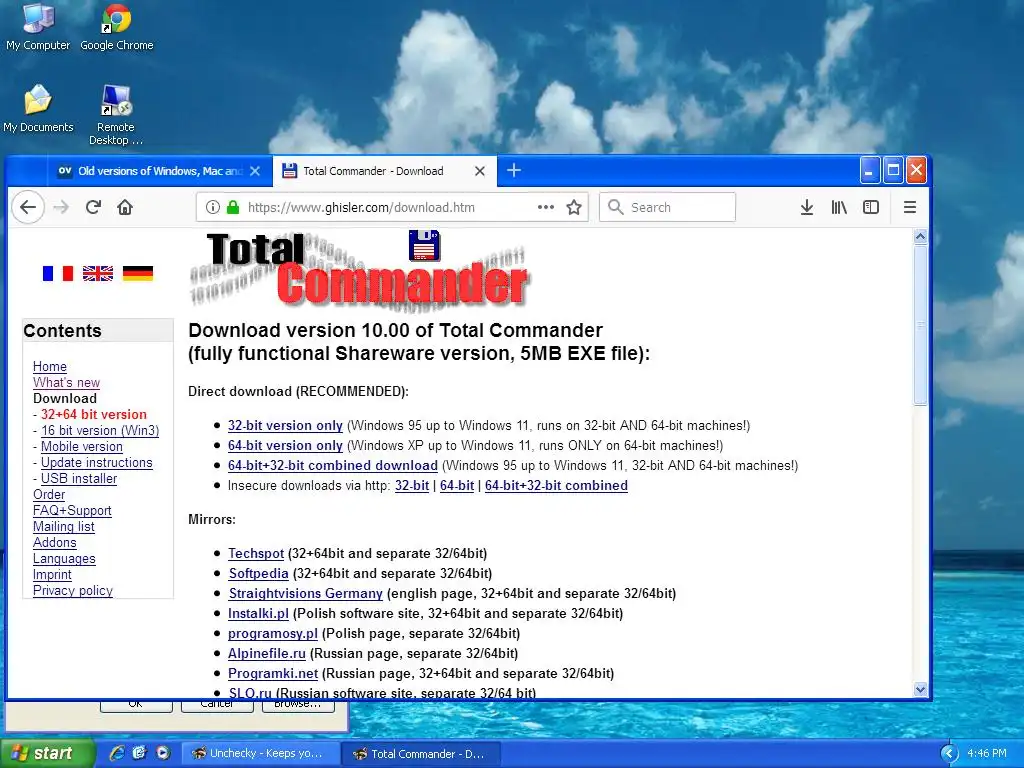
Task: Close the Old versions of Windows tab
Action: (x=255, y=171)
